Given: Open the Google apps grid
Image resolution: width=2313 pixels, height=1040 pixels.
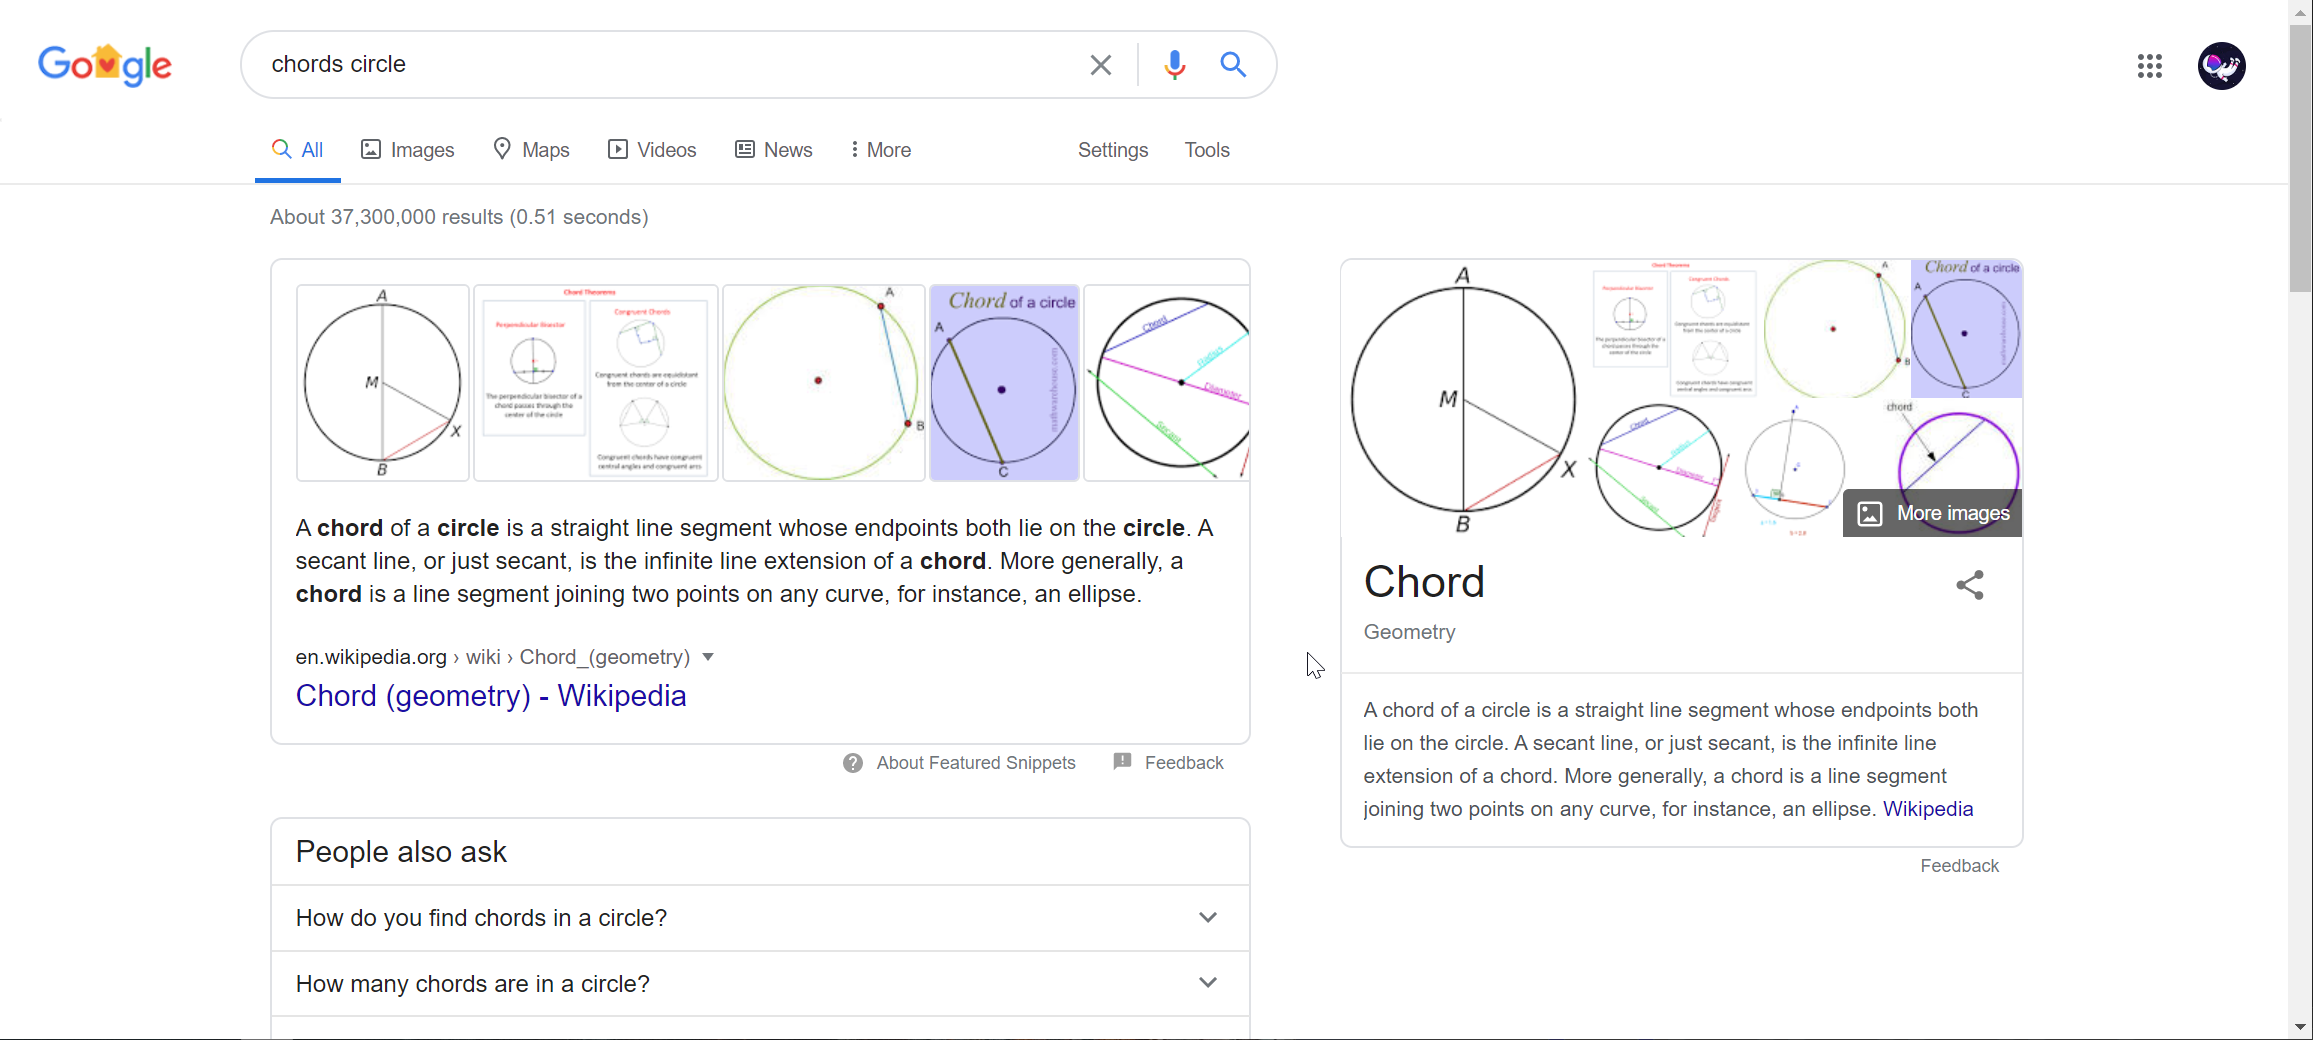Looking at the screenshot, I should point(2149,66).
